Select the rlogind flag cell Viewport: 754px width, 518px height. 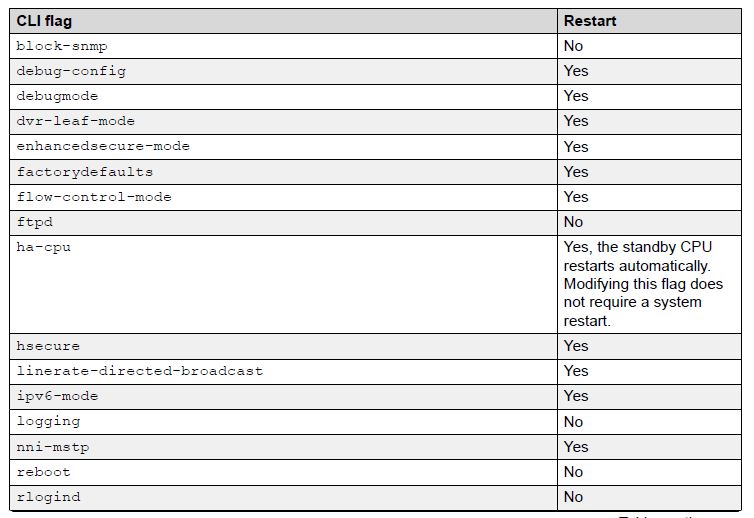tap(48, 497)
